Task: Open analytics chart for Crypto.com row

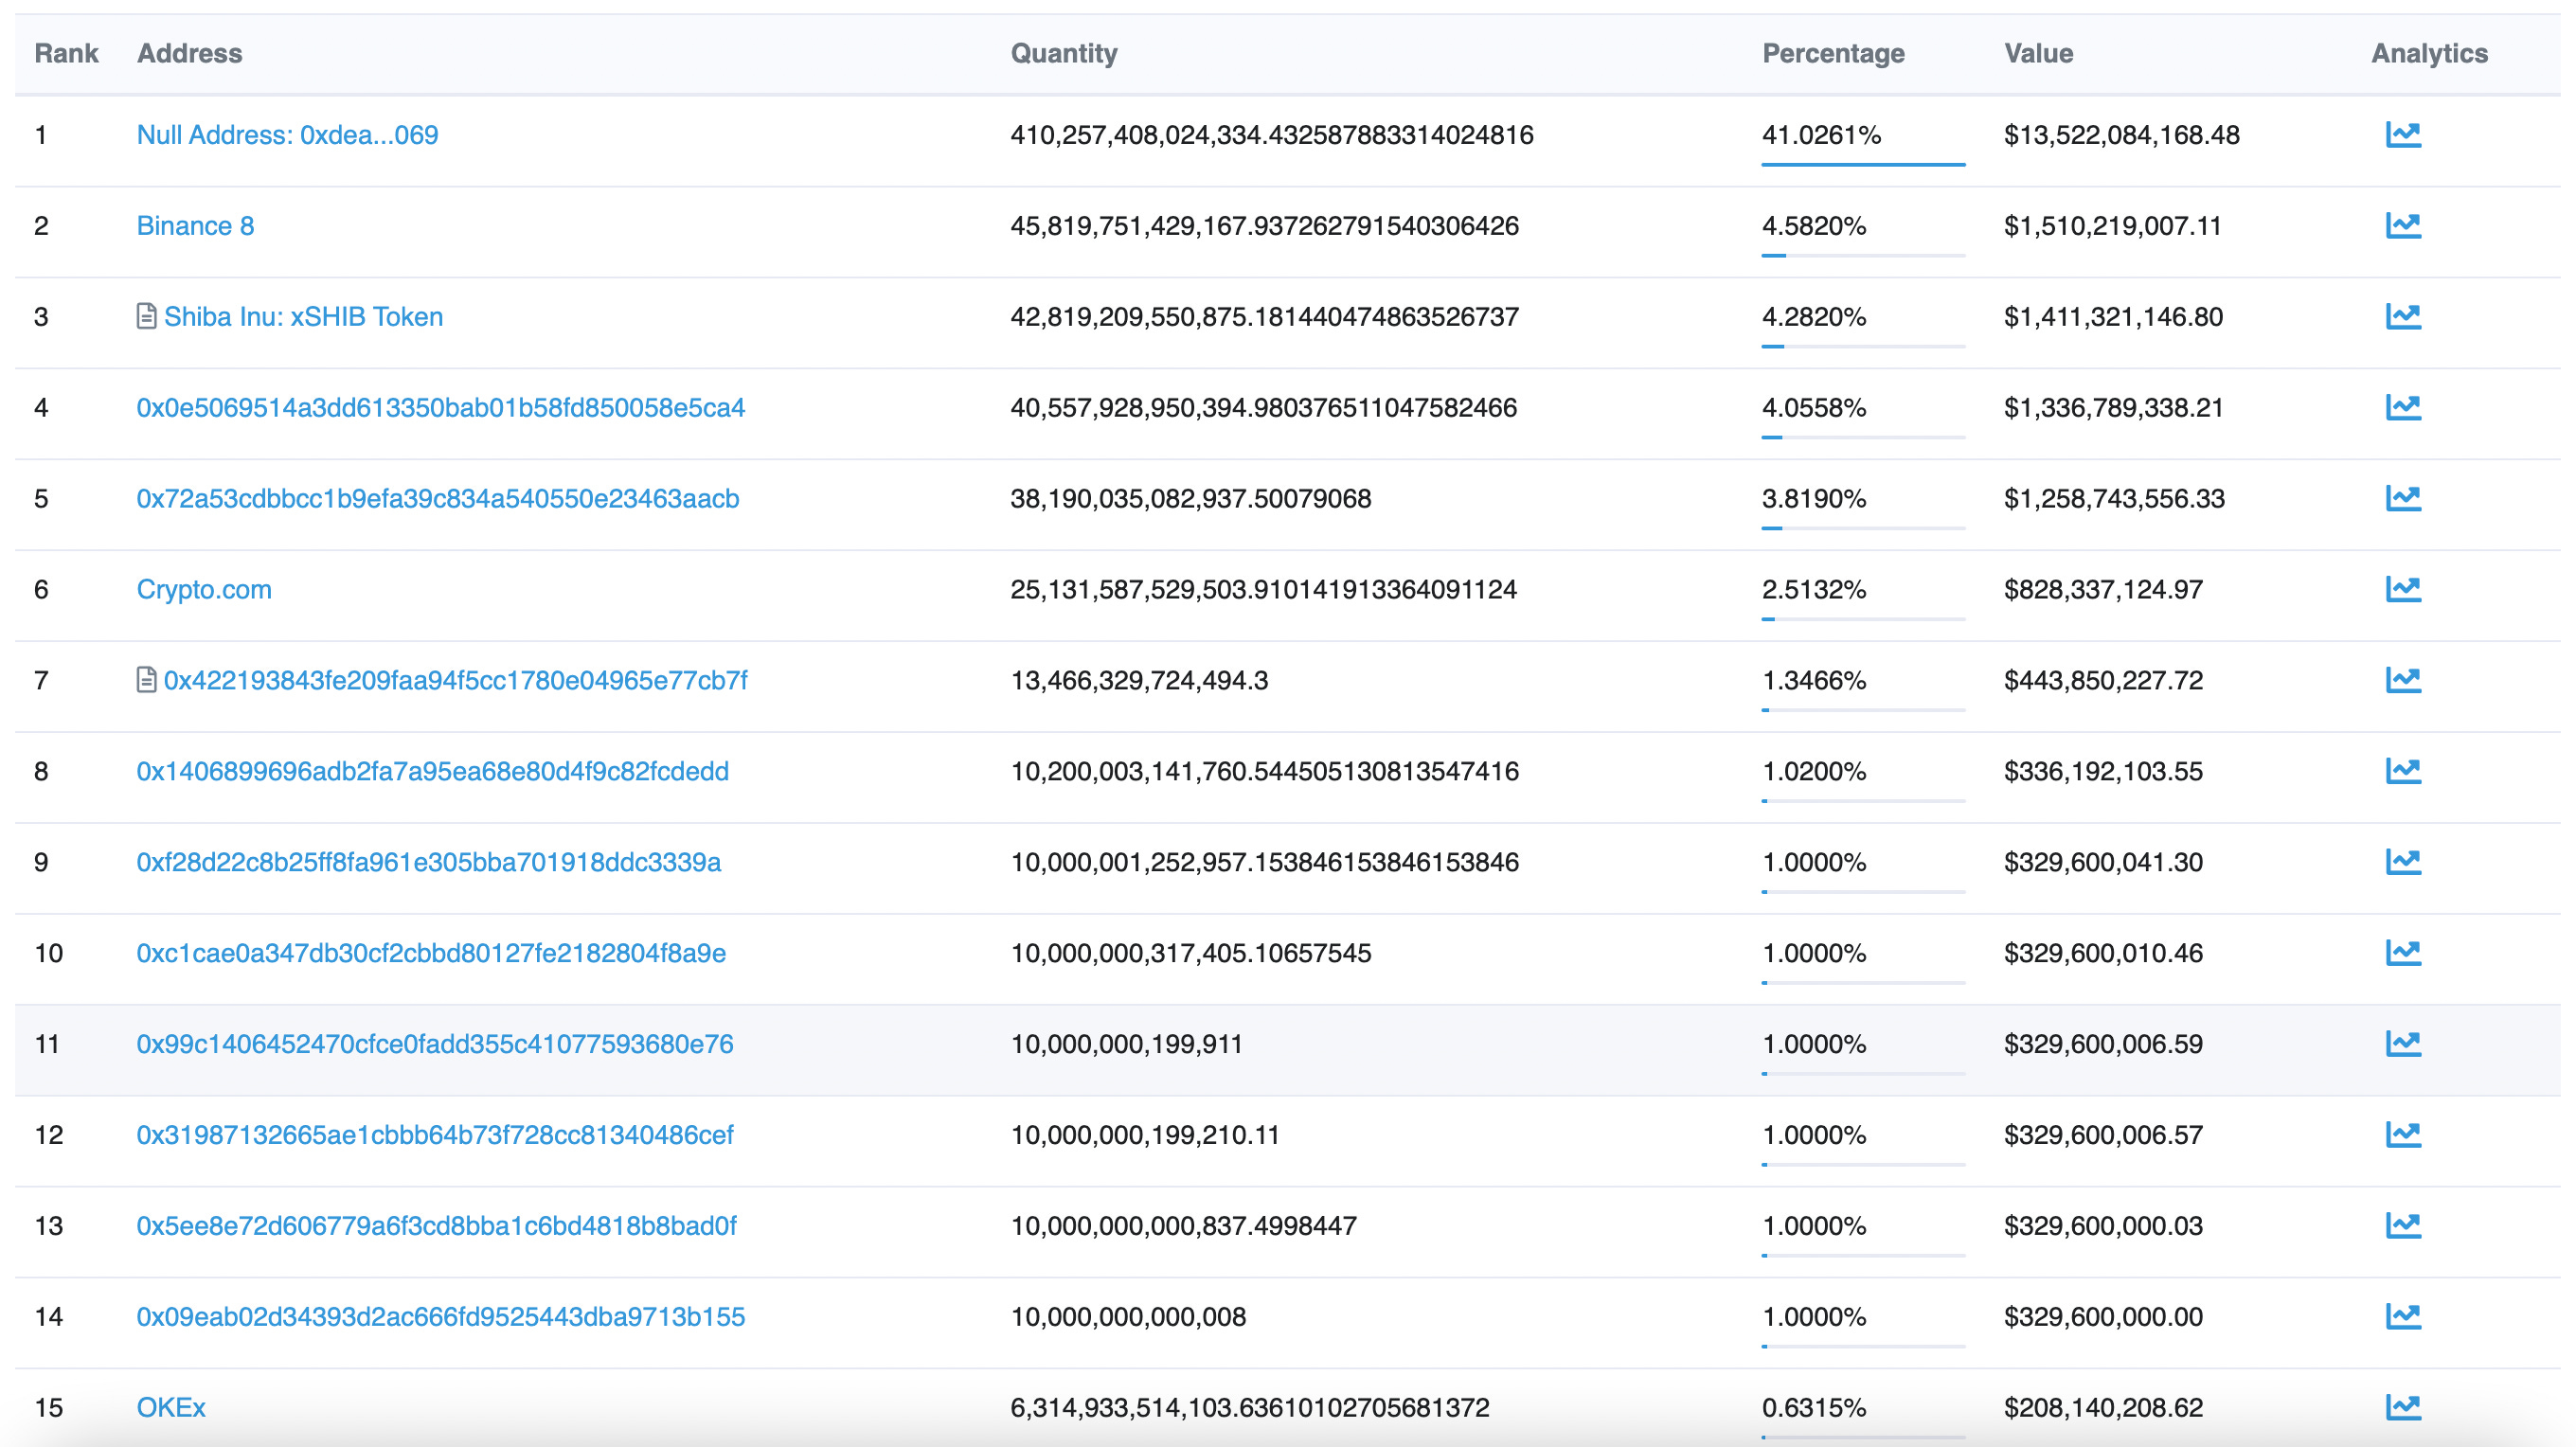Action: 2403,589
